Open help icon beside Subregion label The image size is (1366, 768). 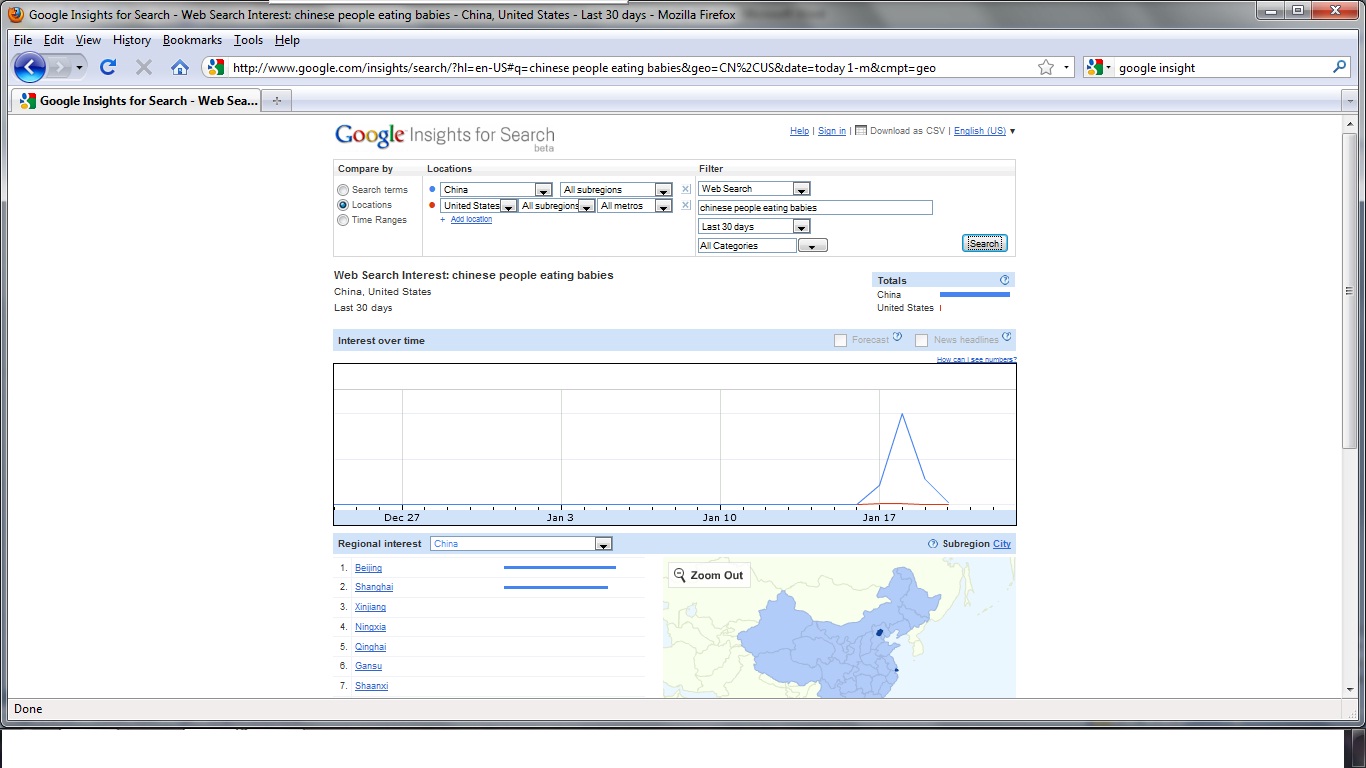[933, 544]
